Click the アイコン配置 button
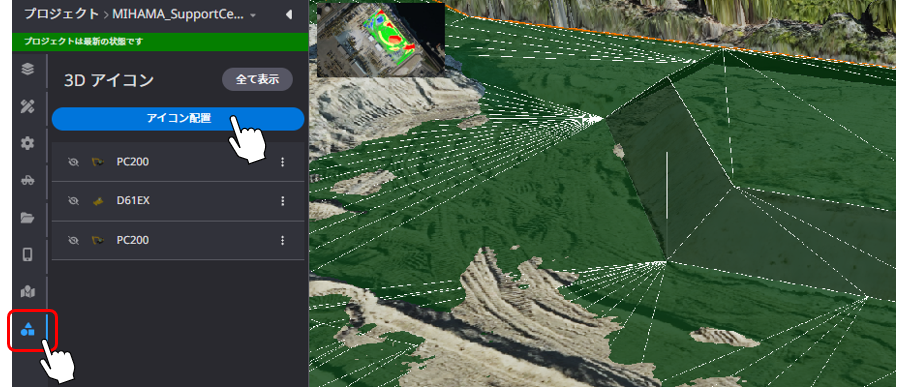 (x=178, y=119)
